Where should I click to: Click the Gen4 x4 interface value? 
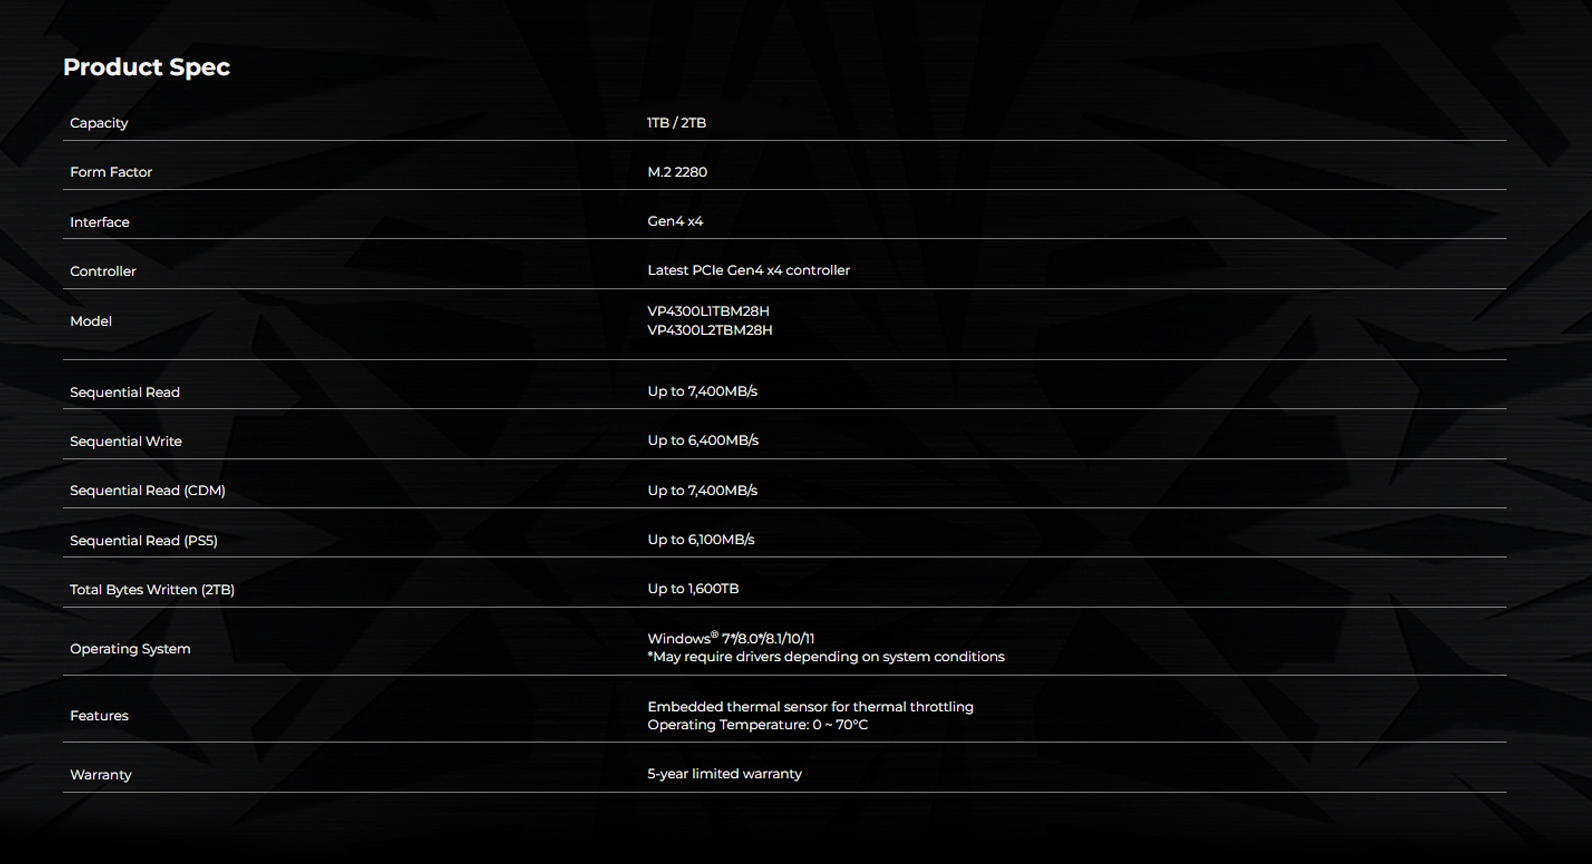click(x=675, y=221)
